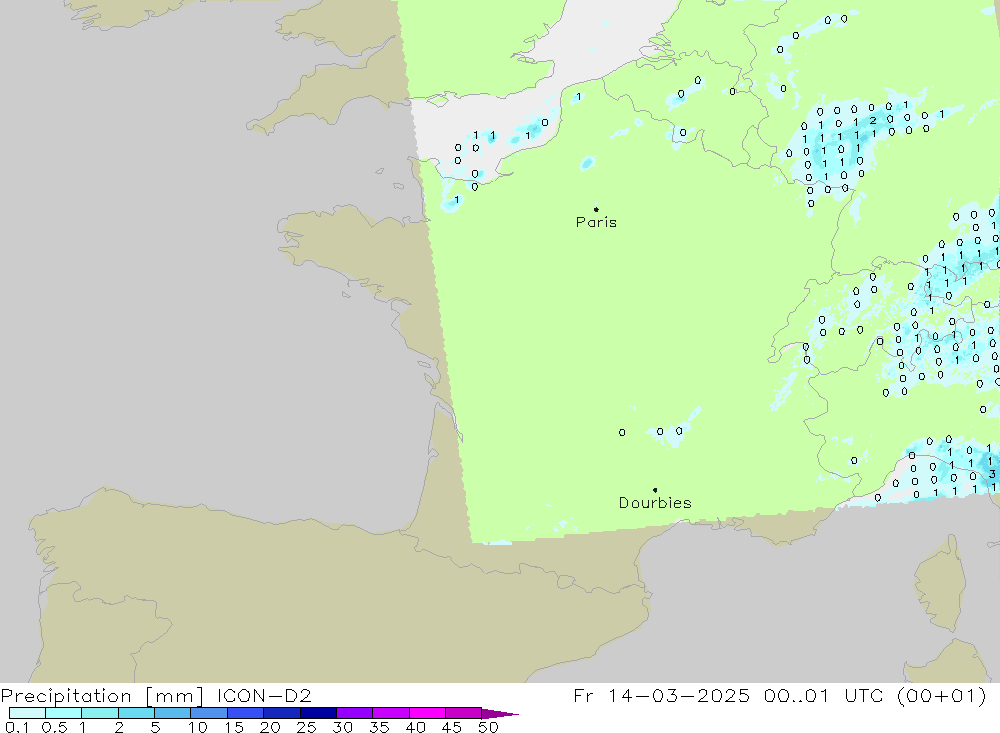Click the 'Fr' weekday abbreviation in footer

(x=583, y=695)
